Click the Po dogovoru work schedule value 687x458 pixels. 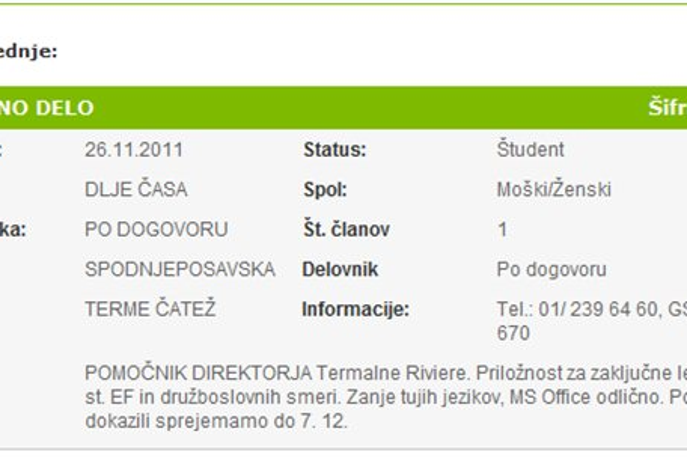point(552,270)
